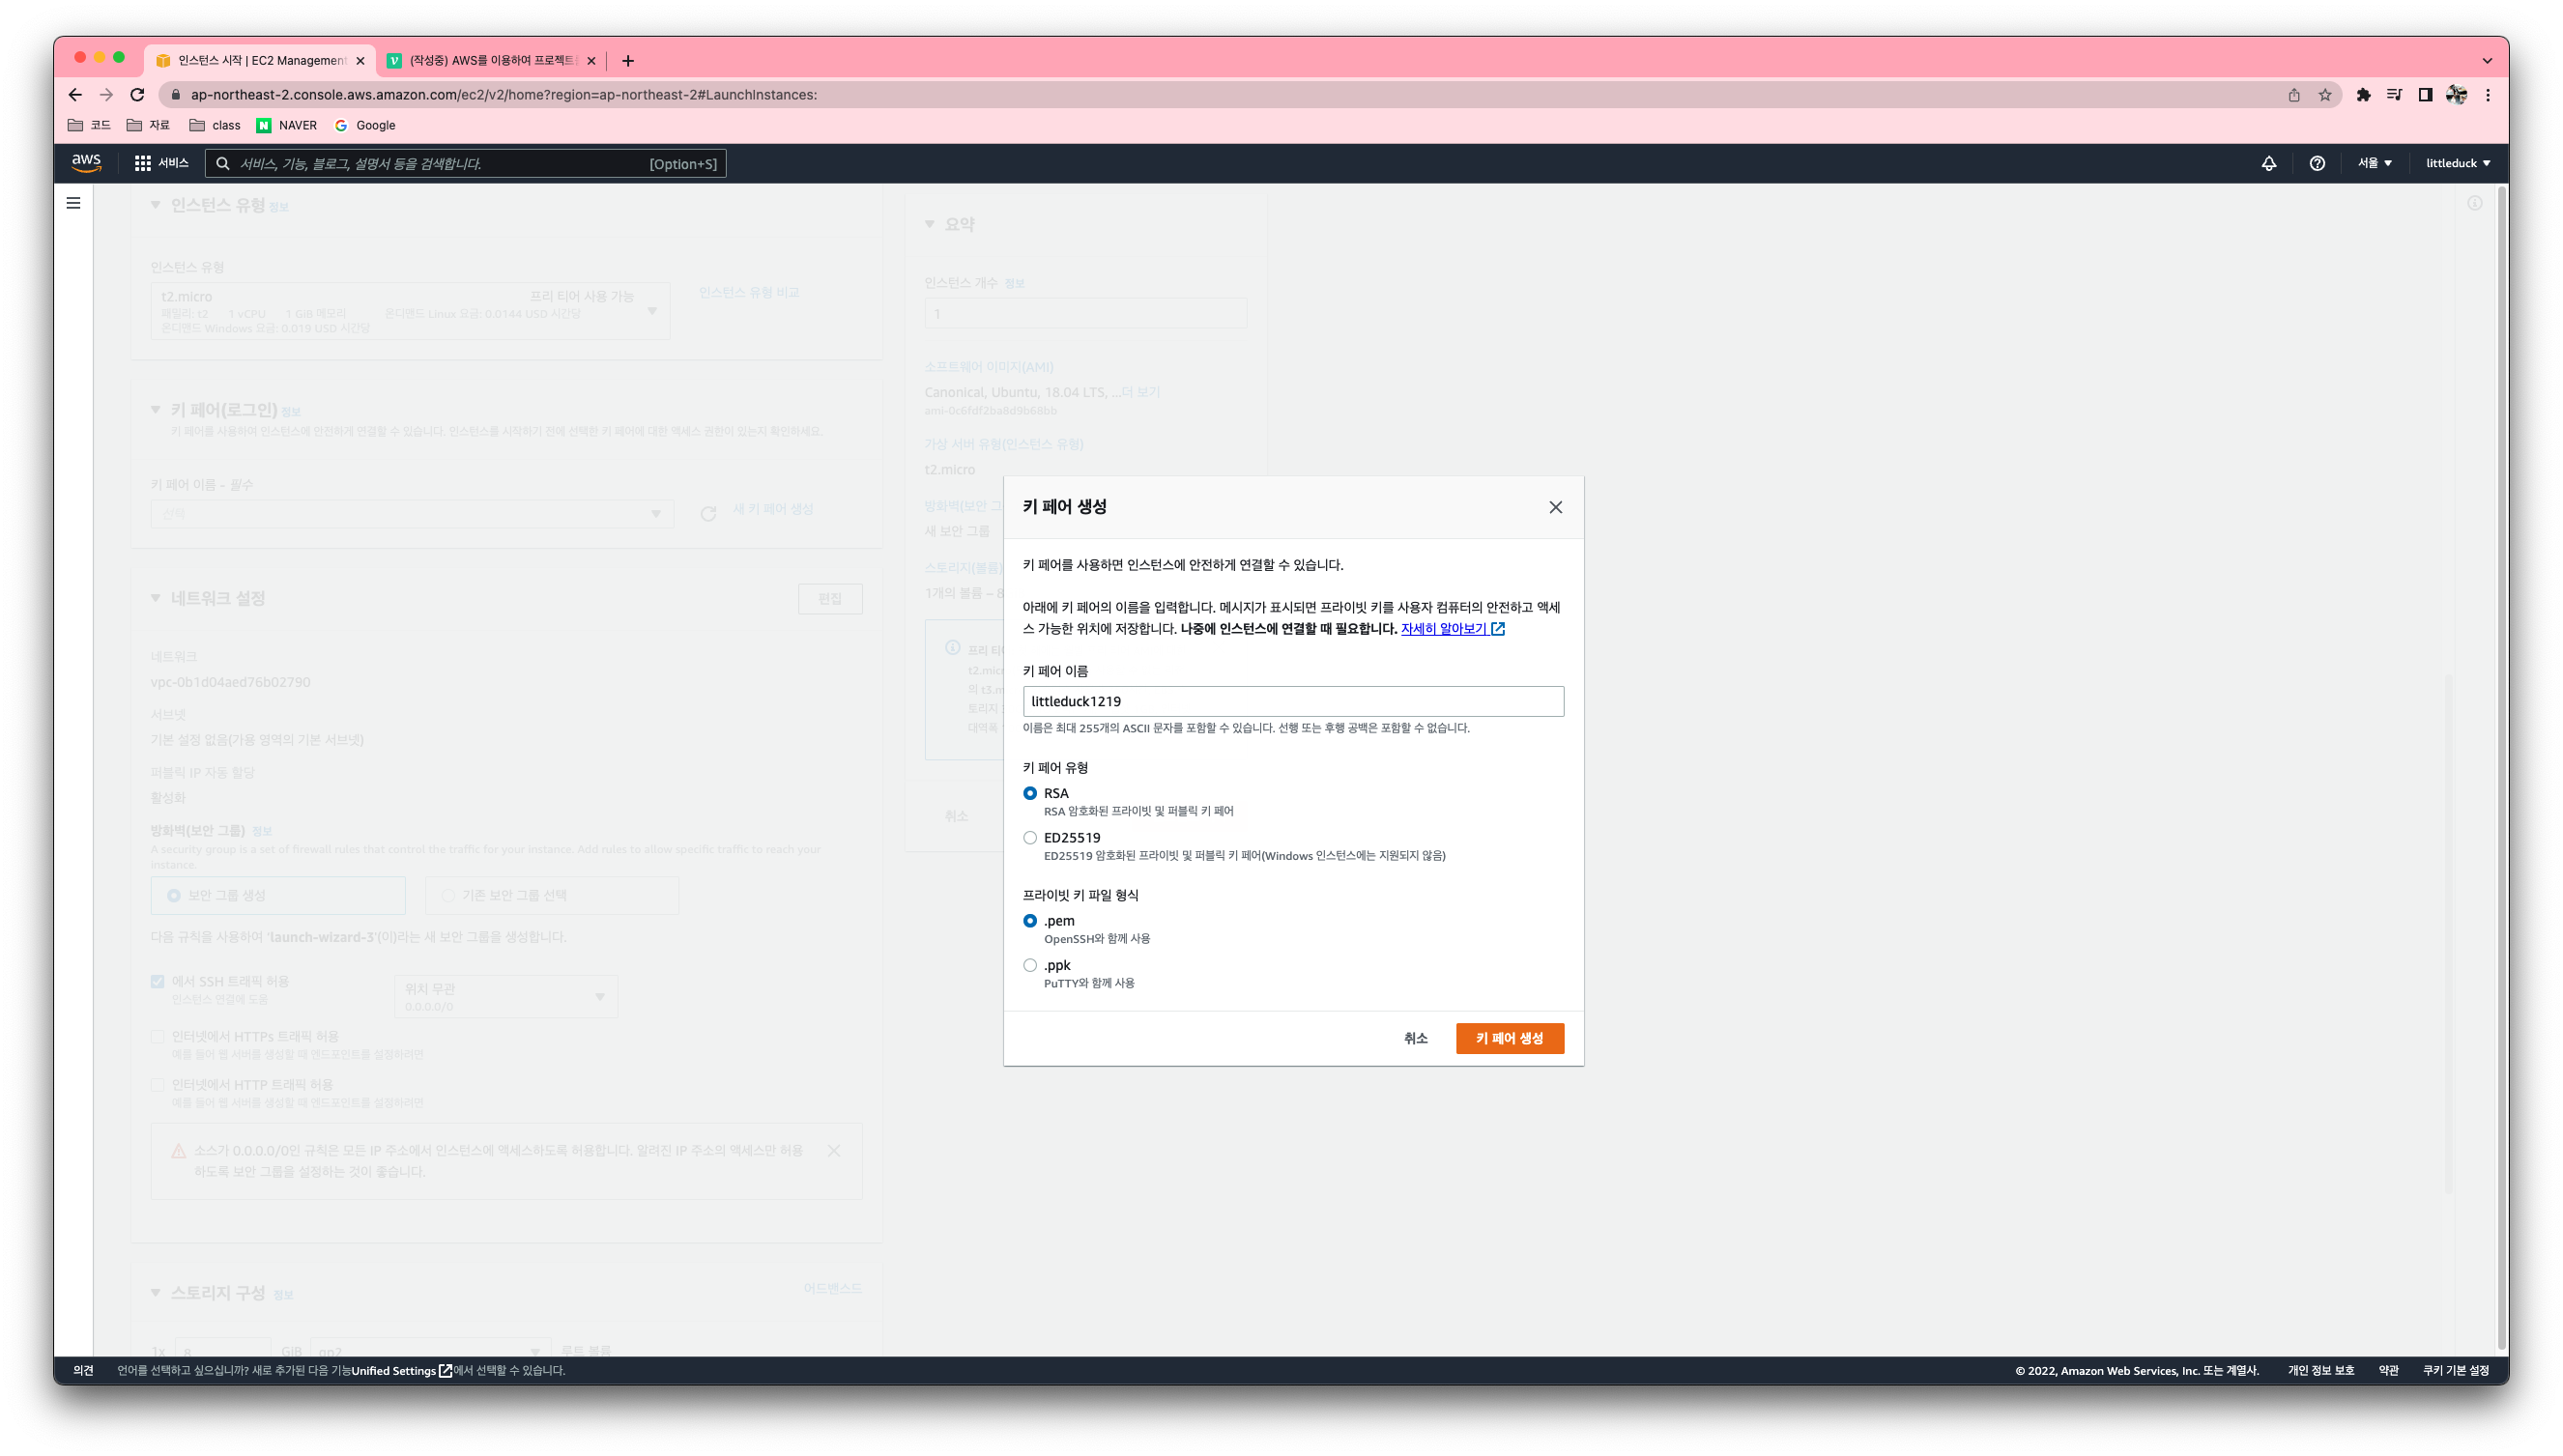Open the 자료 bookmark folder
Viewport: 2563px width, 1456px height.
(x=148, y=125)
